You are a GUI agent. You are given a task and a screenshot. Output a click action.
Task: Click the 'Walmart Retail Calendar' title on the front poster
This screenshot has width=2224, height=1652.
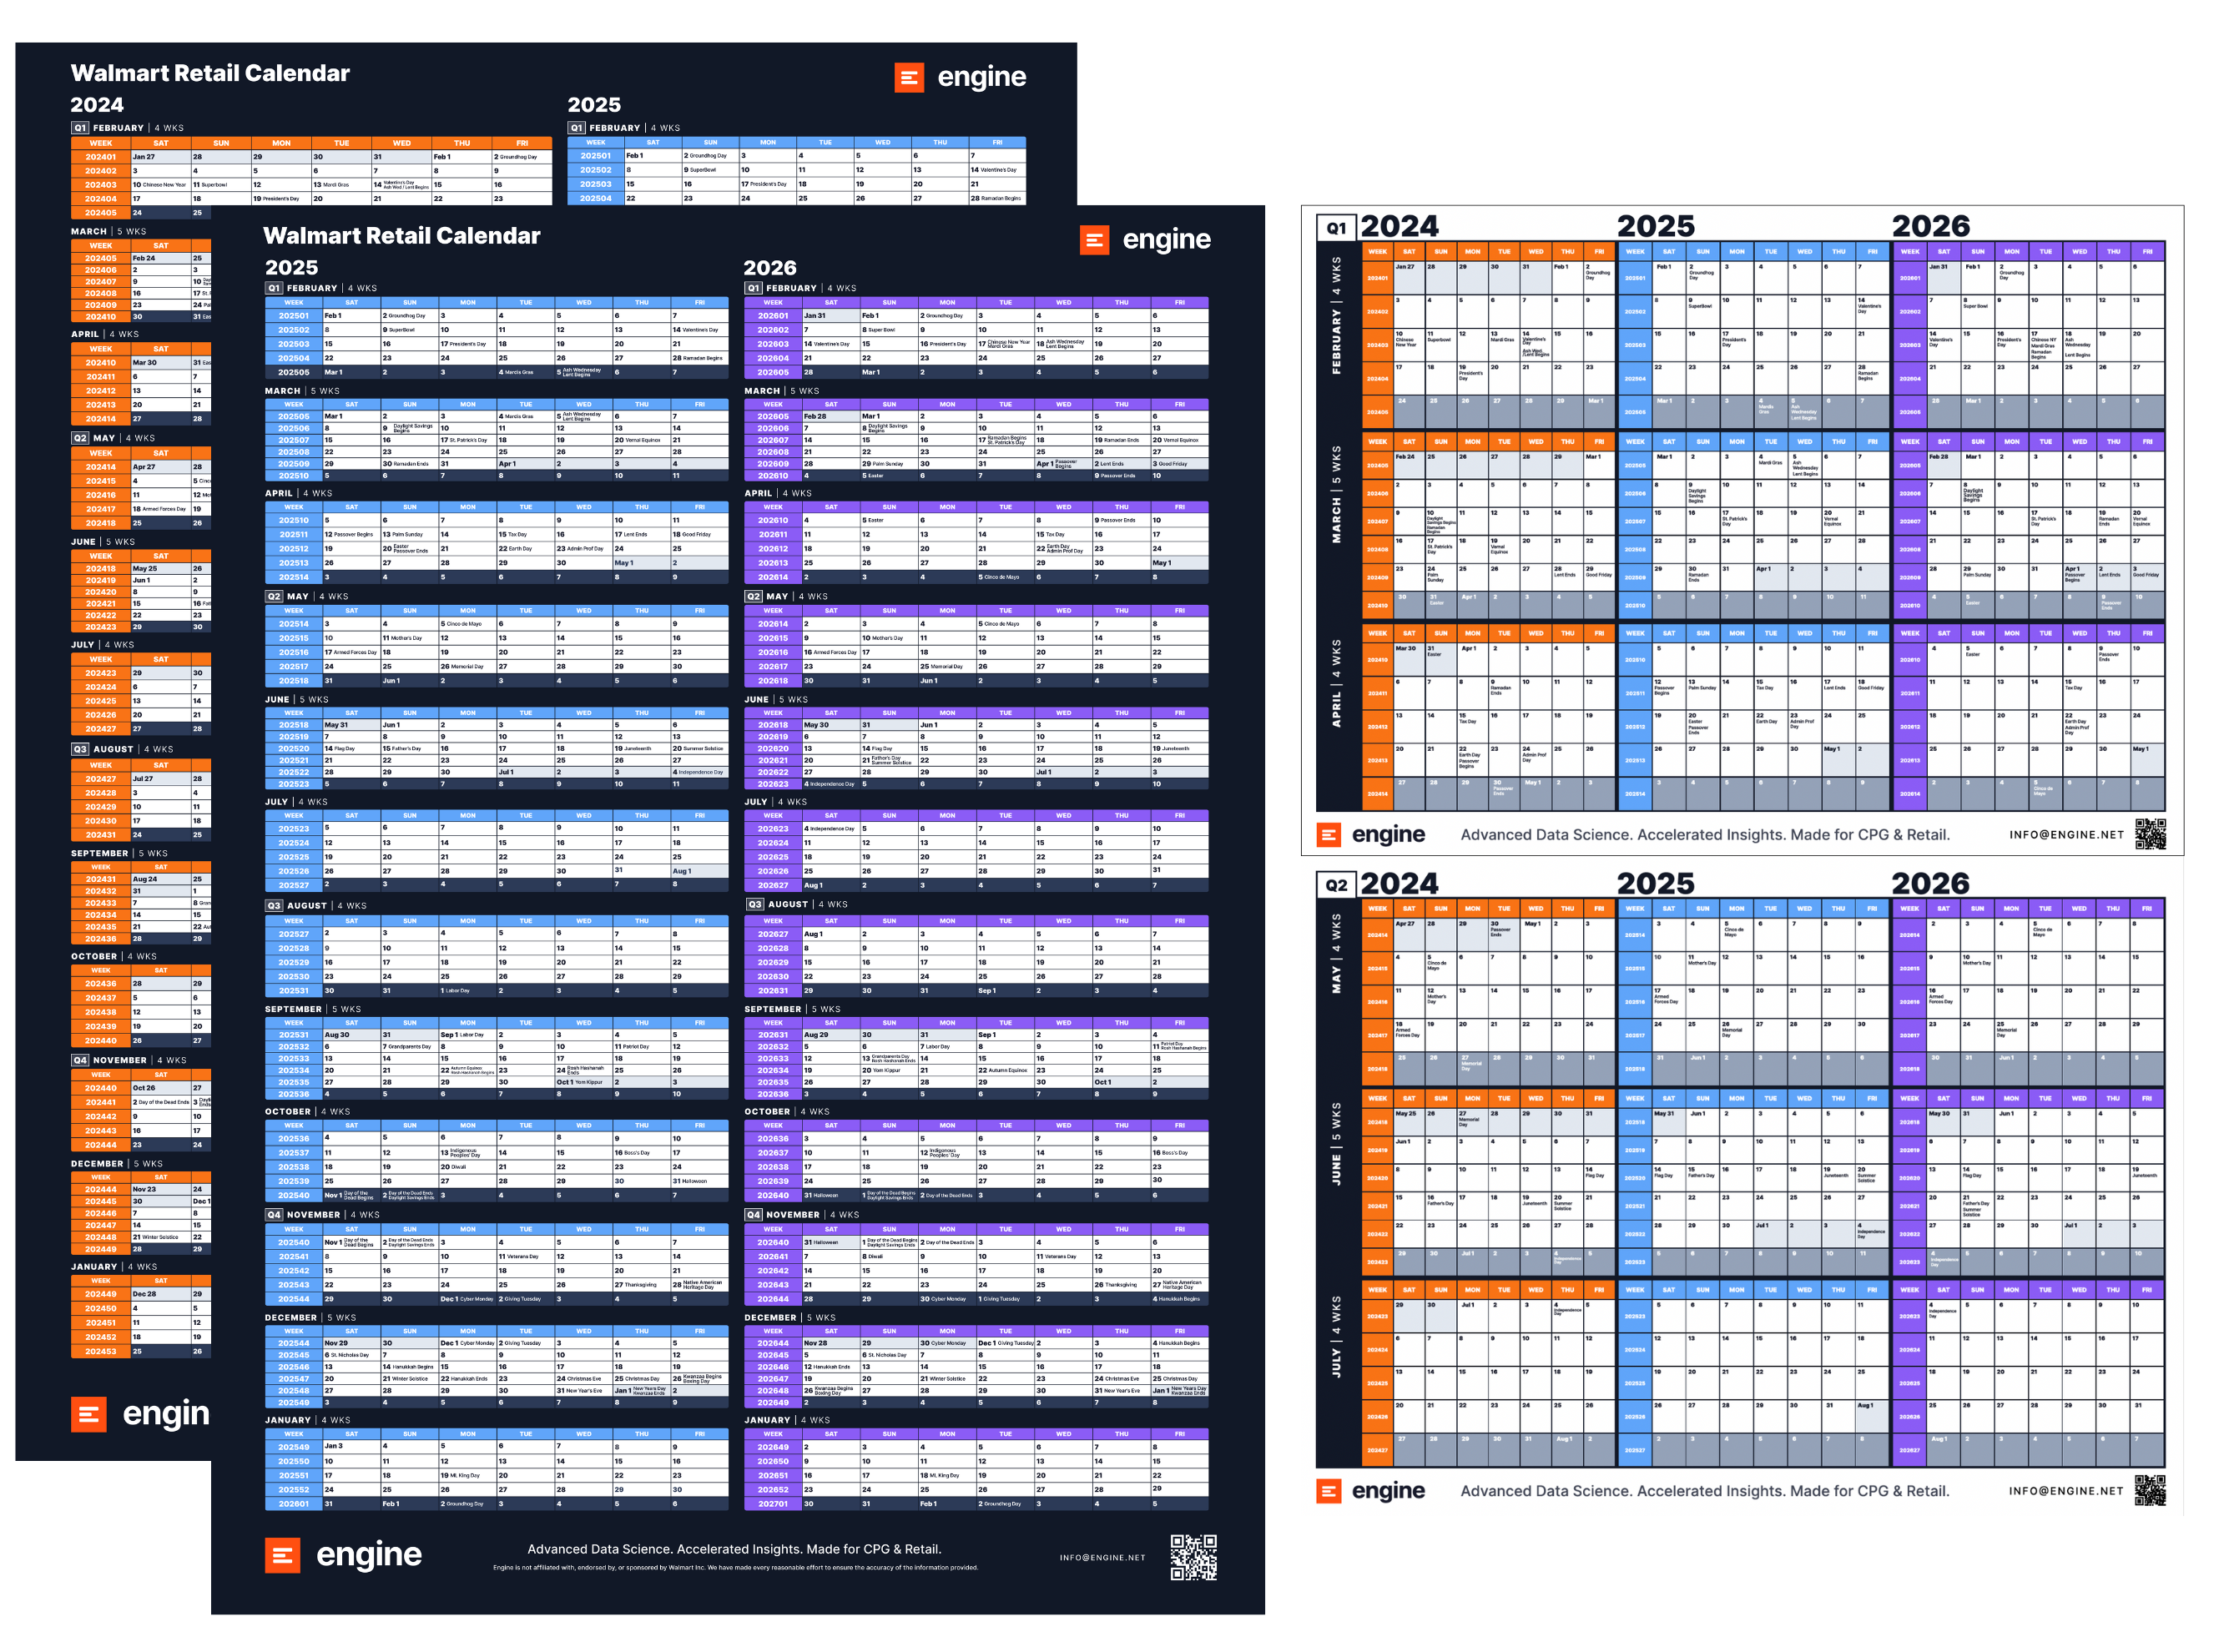pyautogui.click(x=401, y=236)
